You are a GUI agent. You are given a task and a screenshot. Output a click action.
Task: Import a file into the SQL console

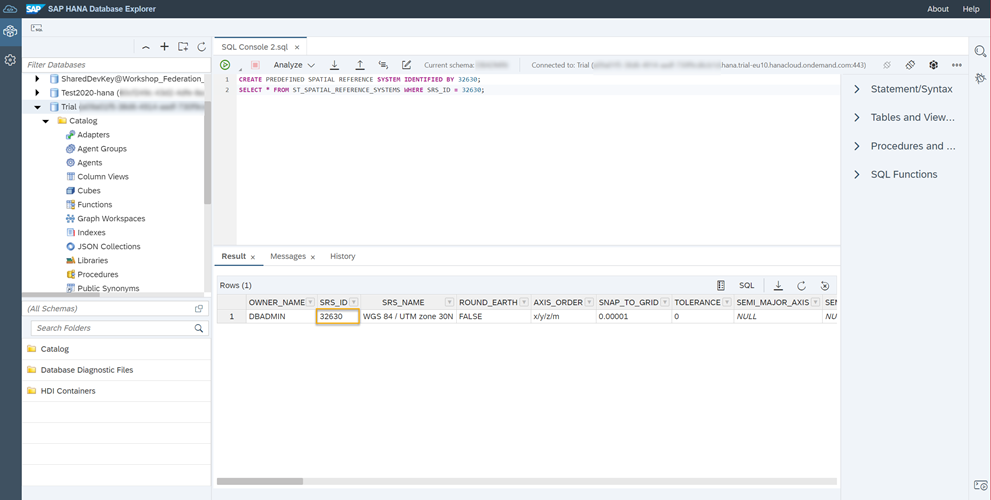point(360,64)
